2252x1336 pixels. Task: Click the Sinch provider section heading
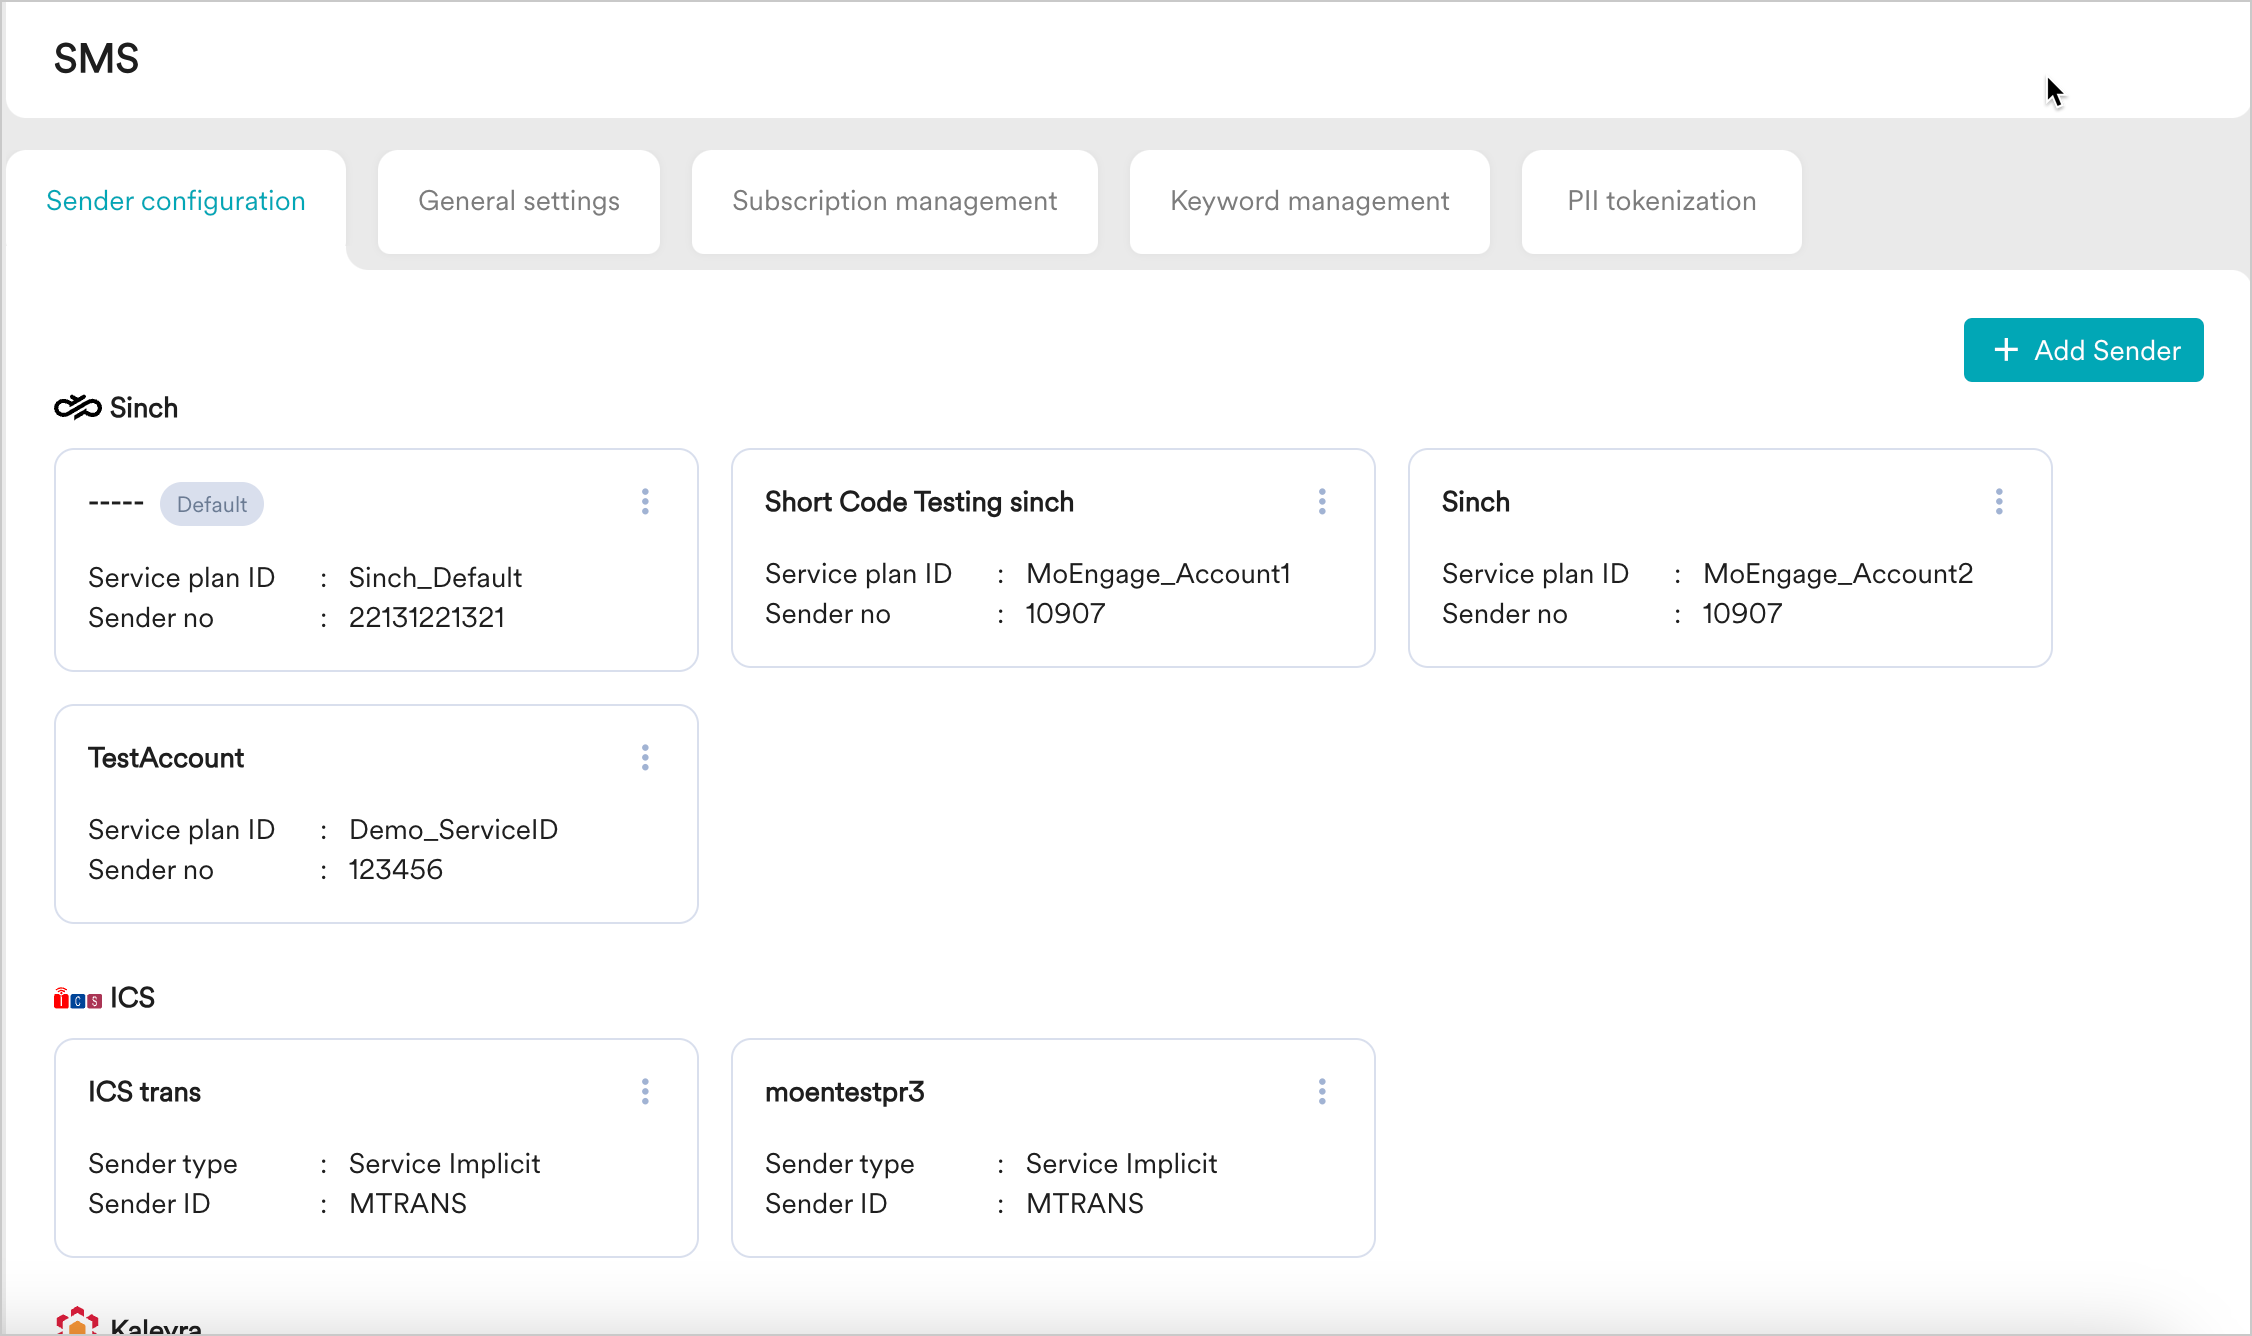tap(144, 408)
